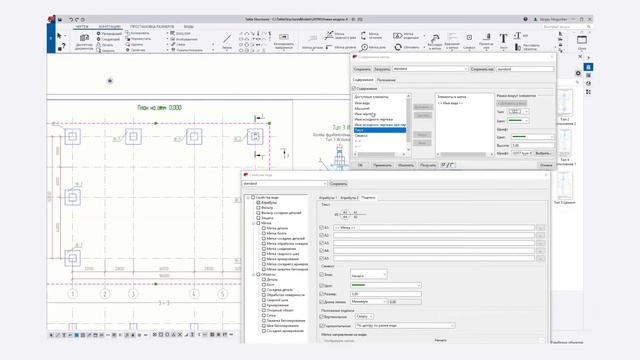
Task: Click Отмена in mark content dialog
Action: tap(546, 165)
